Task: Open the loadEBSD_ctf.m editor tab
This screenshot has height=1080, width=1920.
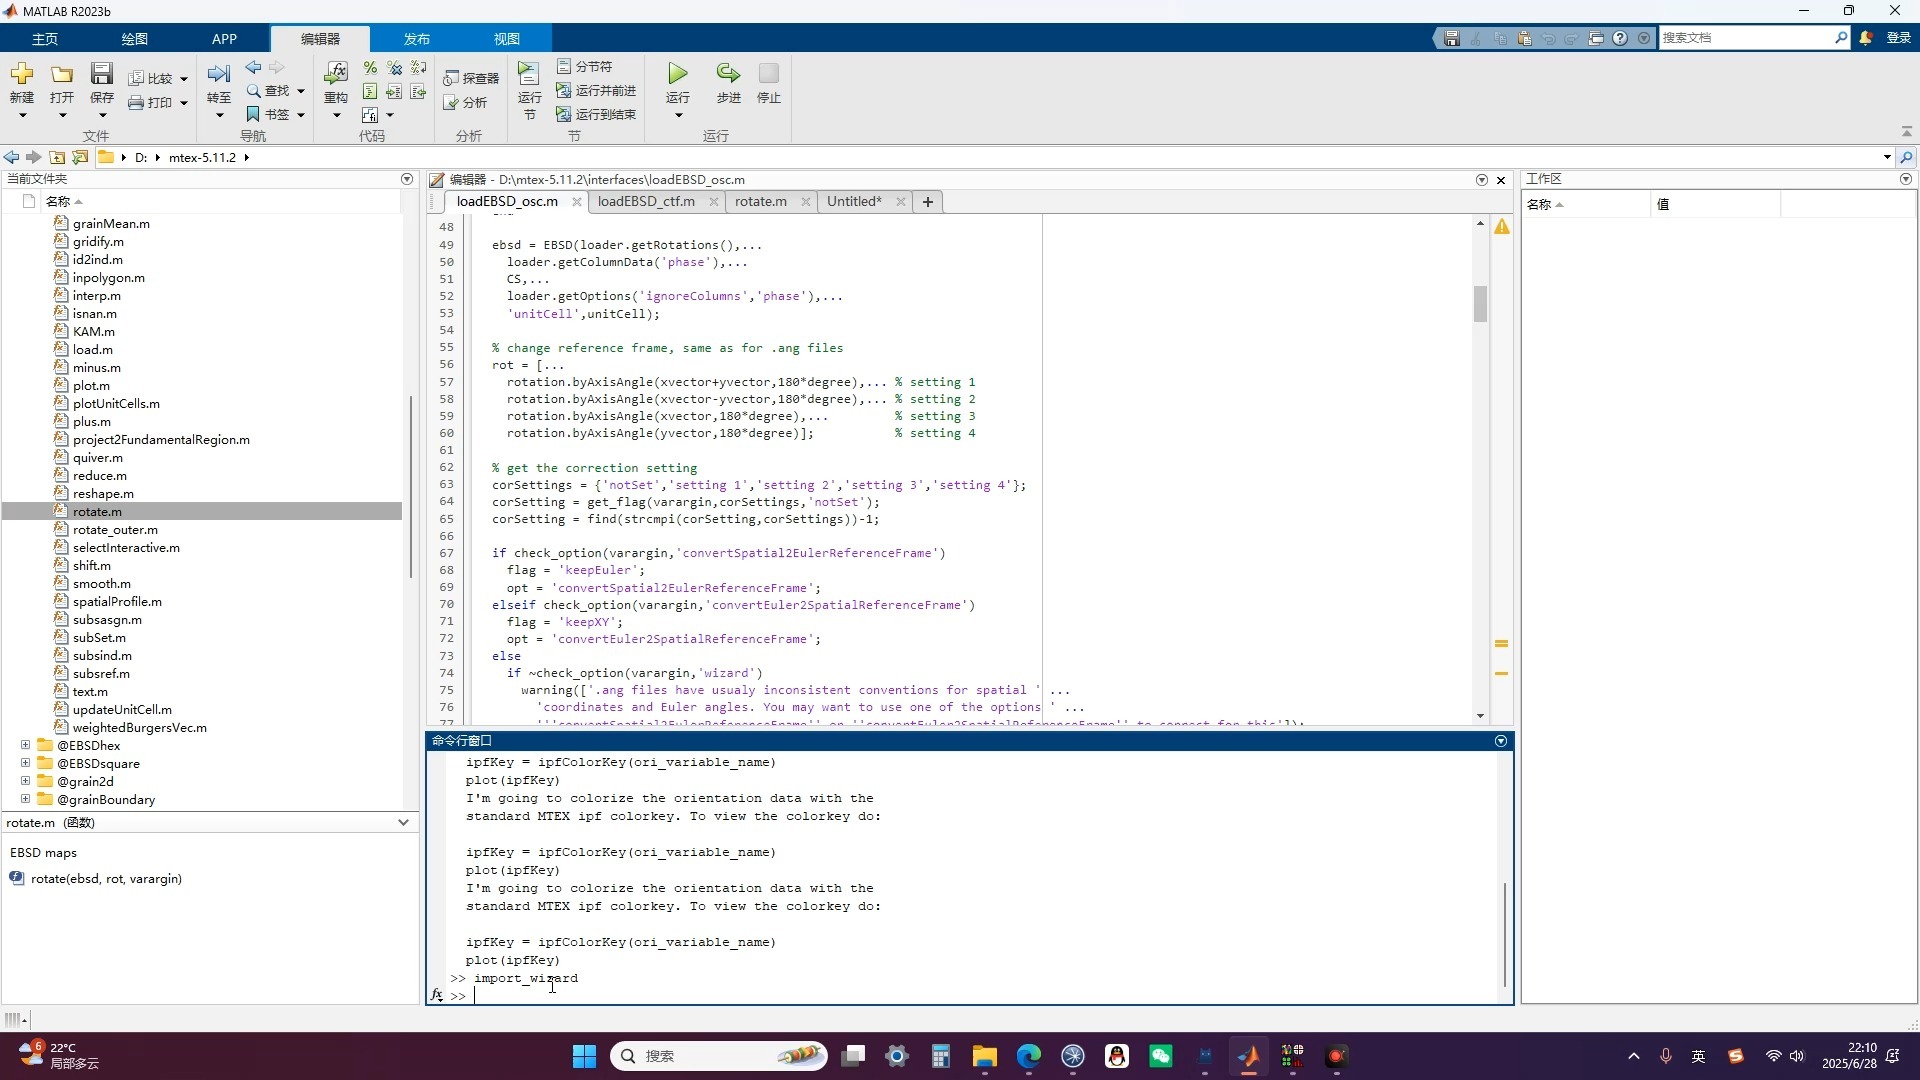Action: 646,201
